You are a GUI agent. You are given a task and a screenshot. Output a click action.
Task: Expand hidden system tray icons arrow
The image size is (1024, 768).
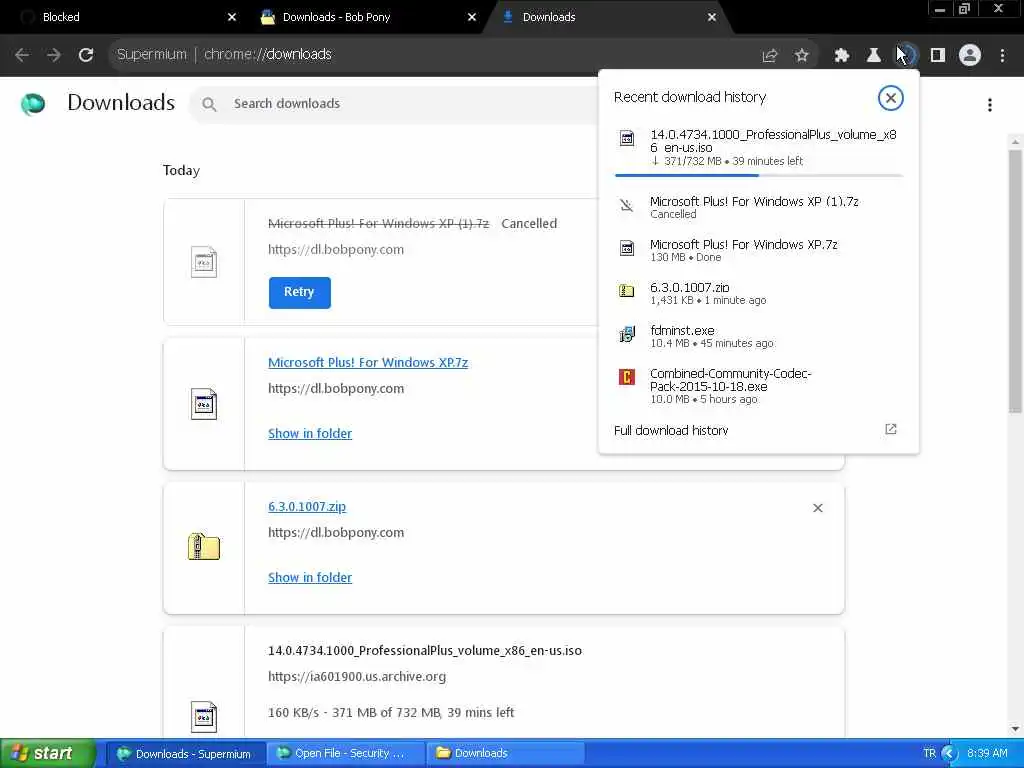point(949,754)
